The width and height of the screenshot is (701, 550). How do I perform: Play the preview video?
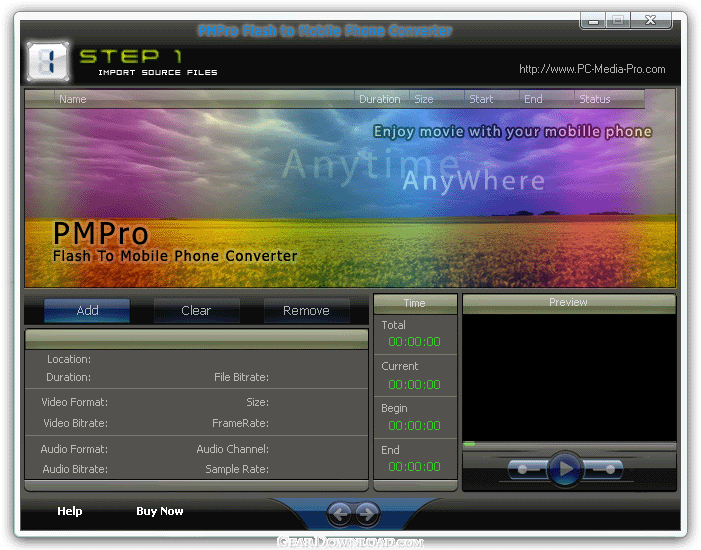tap(565, 469)
